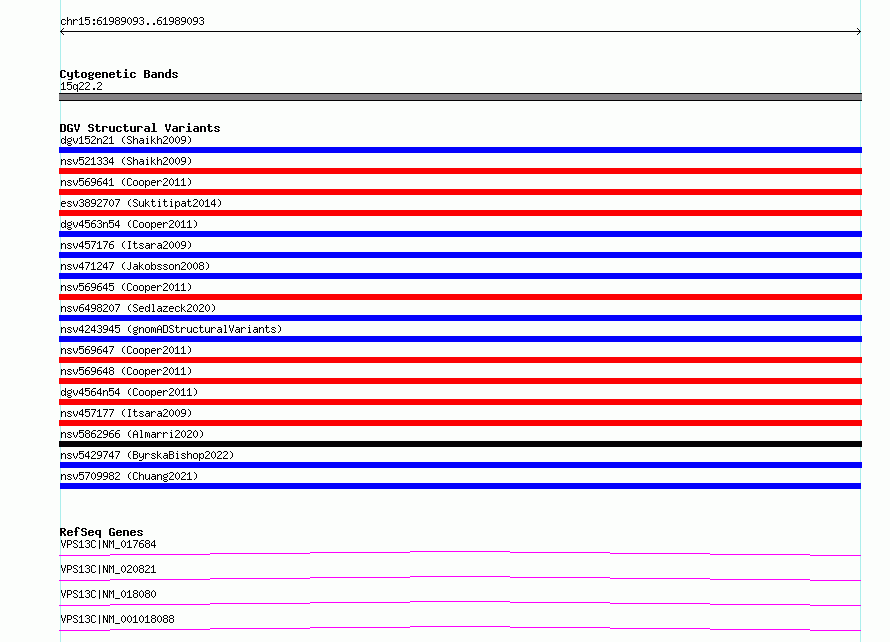
Task: Open variant dgv4563n54 (Cooper2011) label
Action: (x=129, y=224)
